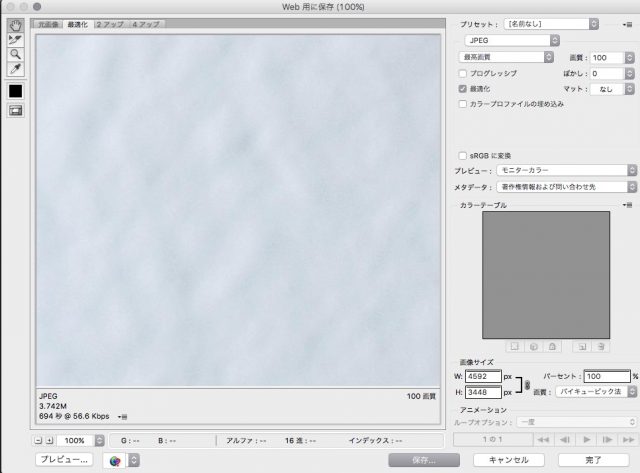640x473 pixels.
Task: Toggle slices visibility icon
Action: click(x=16, y=110)
